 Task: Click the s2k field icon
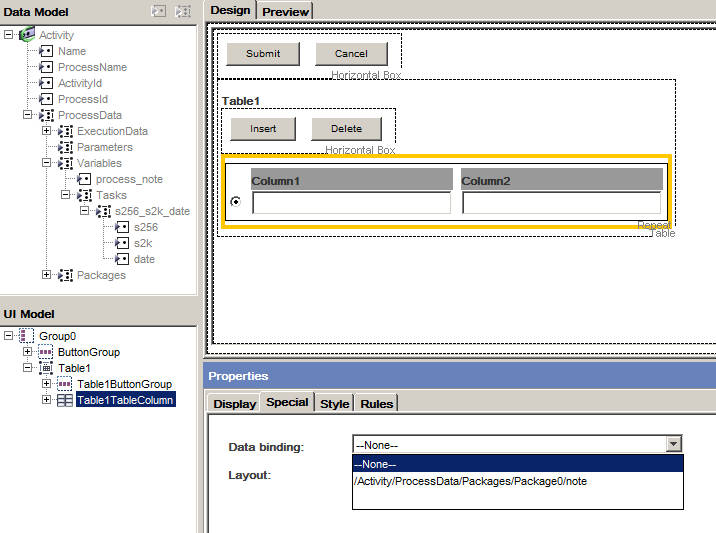click(x=122, y=243)
